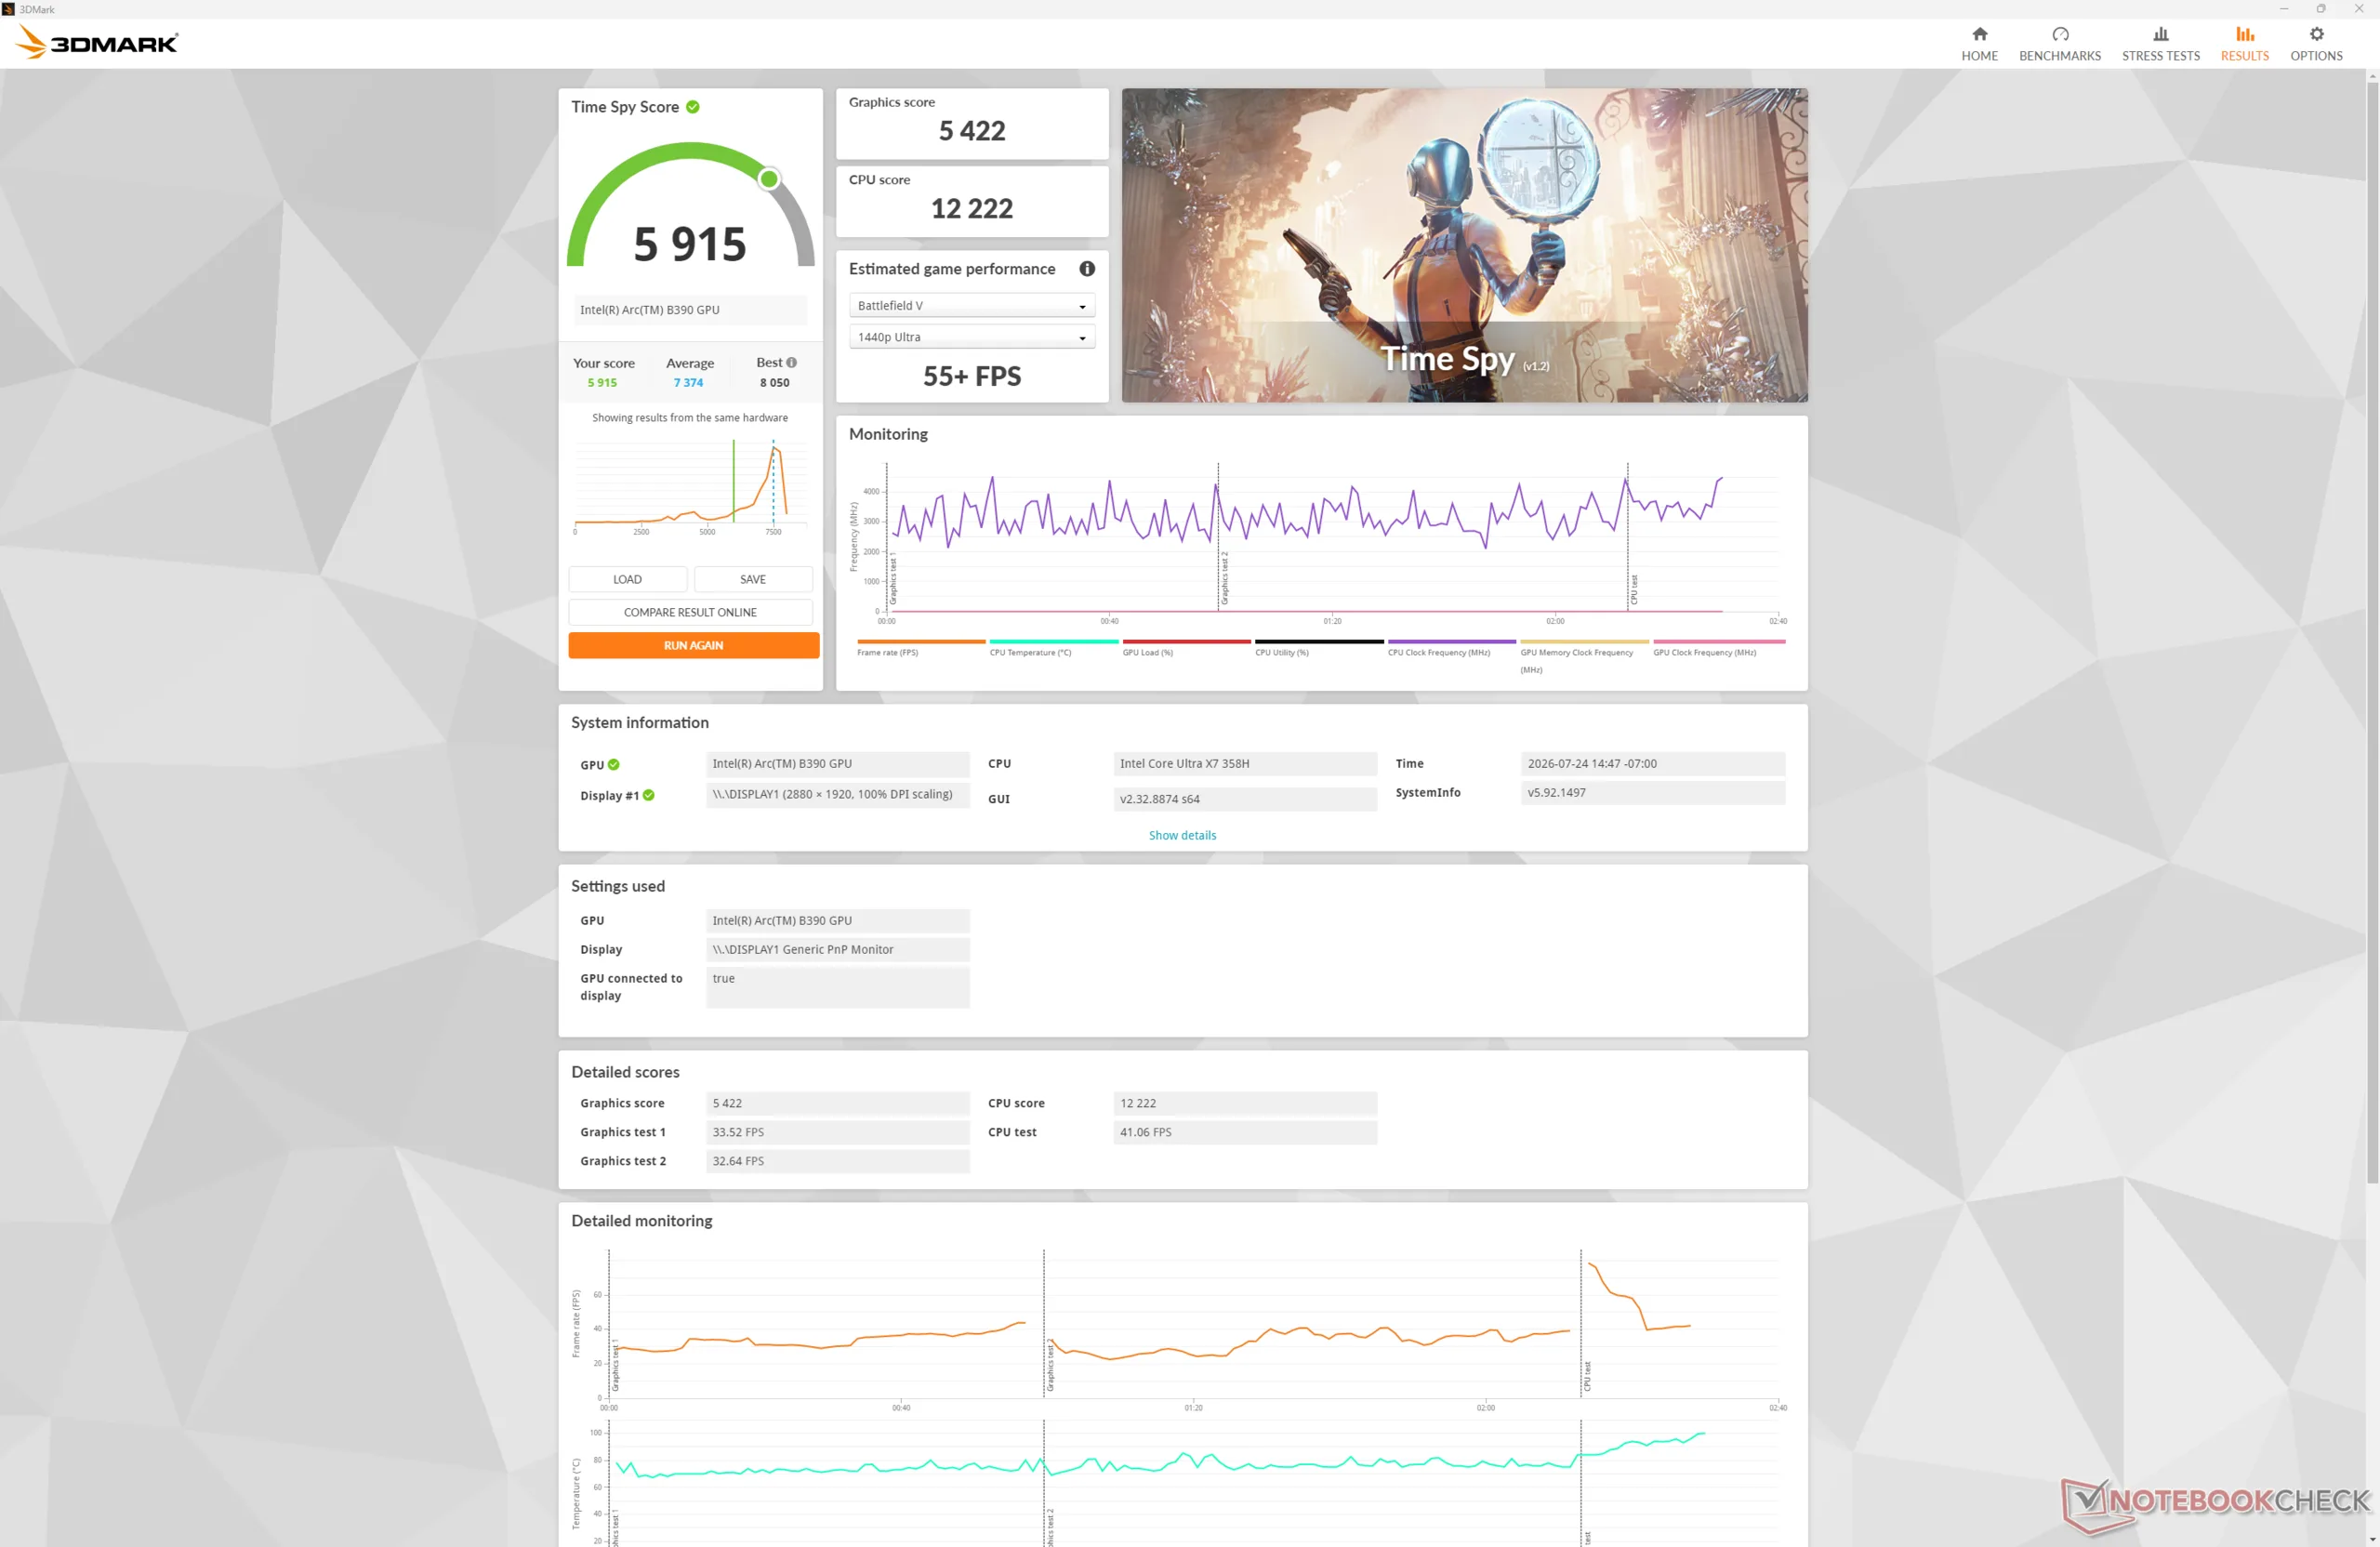Toggle the GPU Clock Frequency legend bar
This screenshot has width=2380, height=1547.
point(1719,642)
